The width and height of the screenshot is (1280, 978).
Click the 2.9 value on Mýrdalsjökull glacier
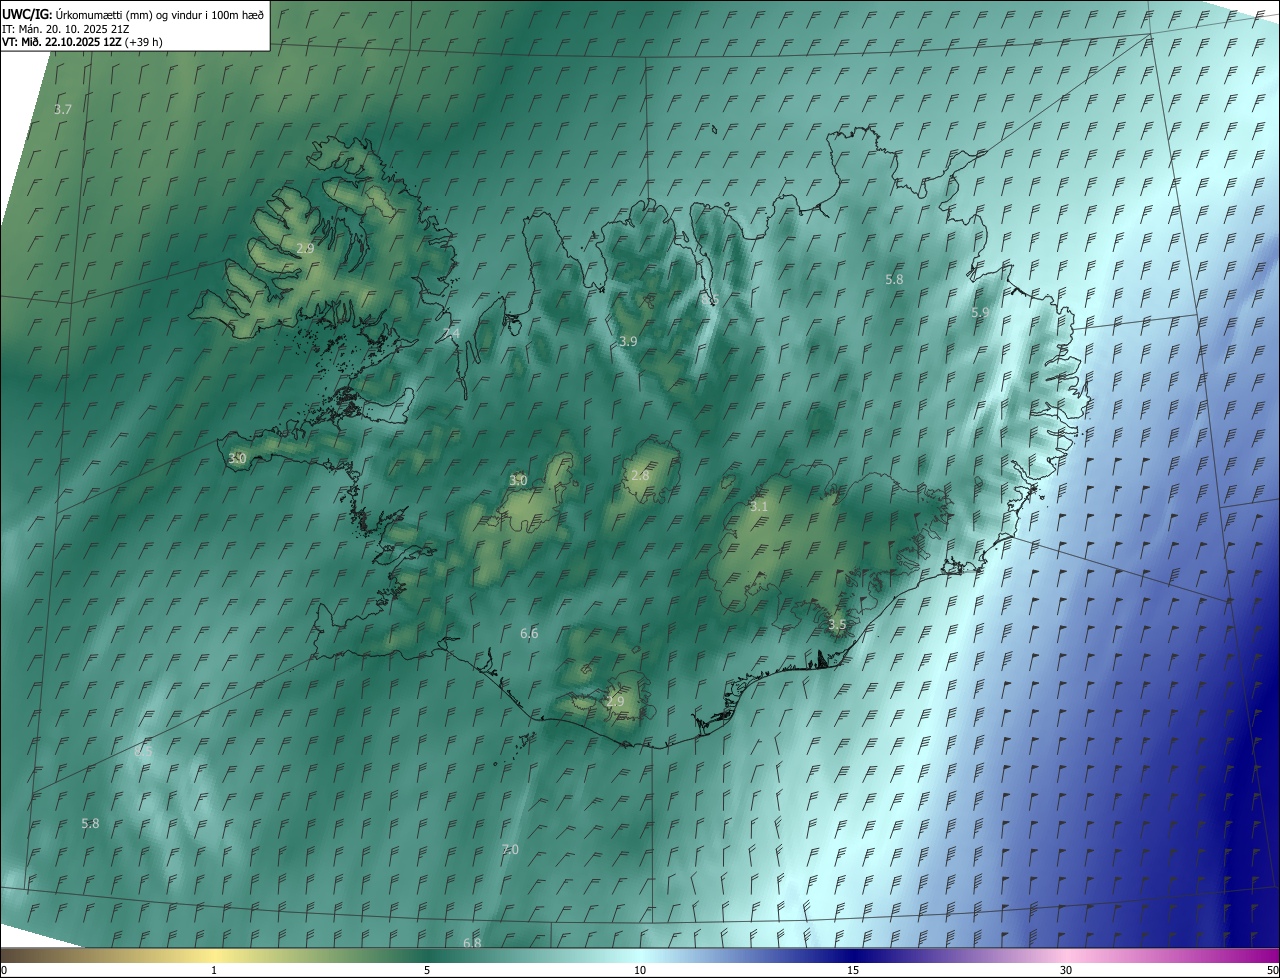click(615, 701)
